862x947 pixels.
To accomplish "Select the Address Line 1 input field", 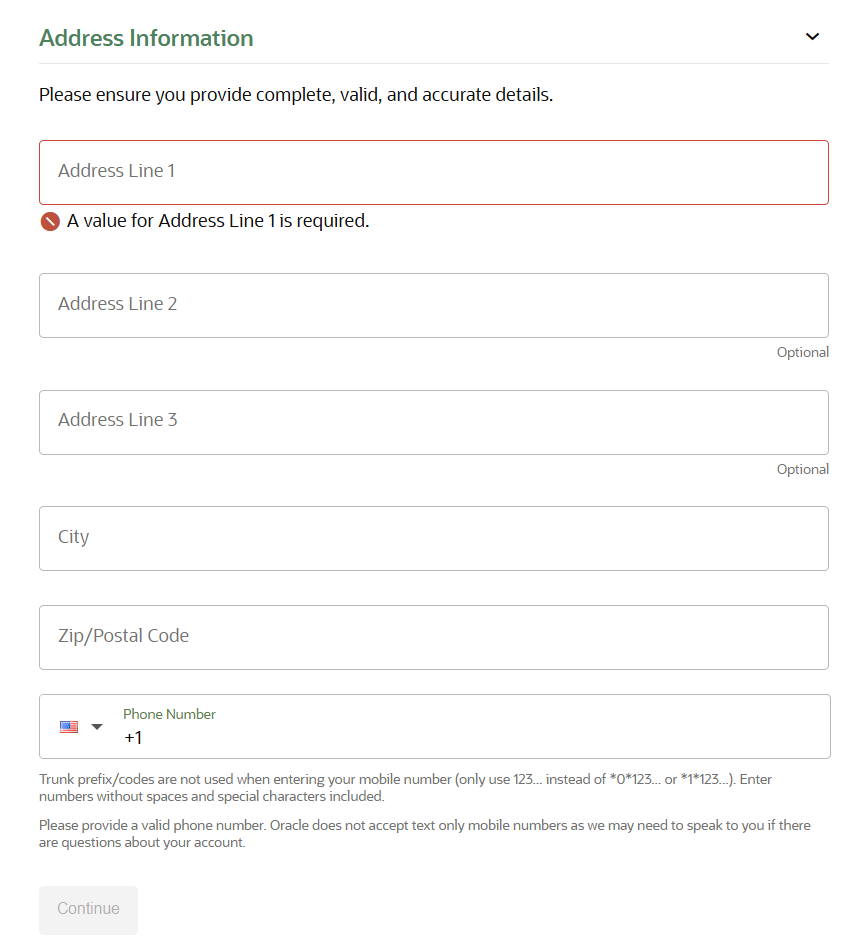I will (x=433, y=171).
